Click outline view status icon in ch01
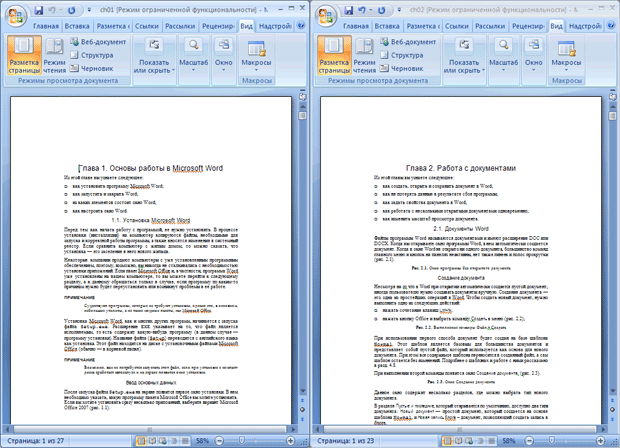Viewport: 620px width, 448px height. (x=174, y=440)
